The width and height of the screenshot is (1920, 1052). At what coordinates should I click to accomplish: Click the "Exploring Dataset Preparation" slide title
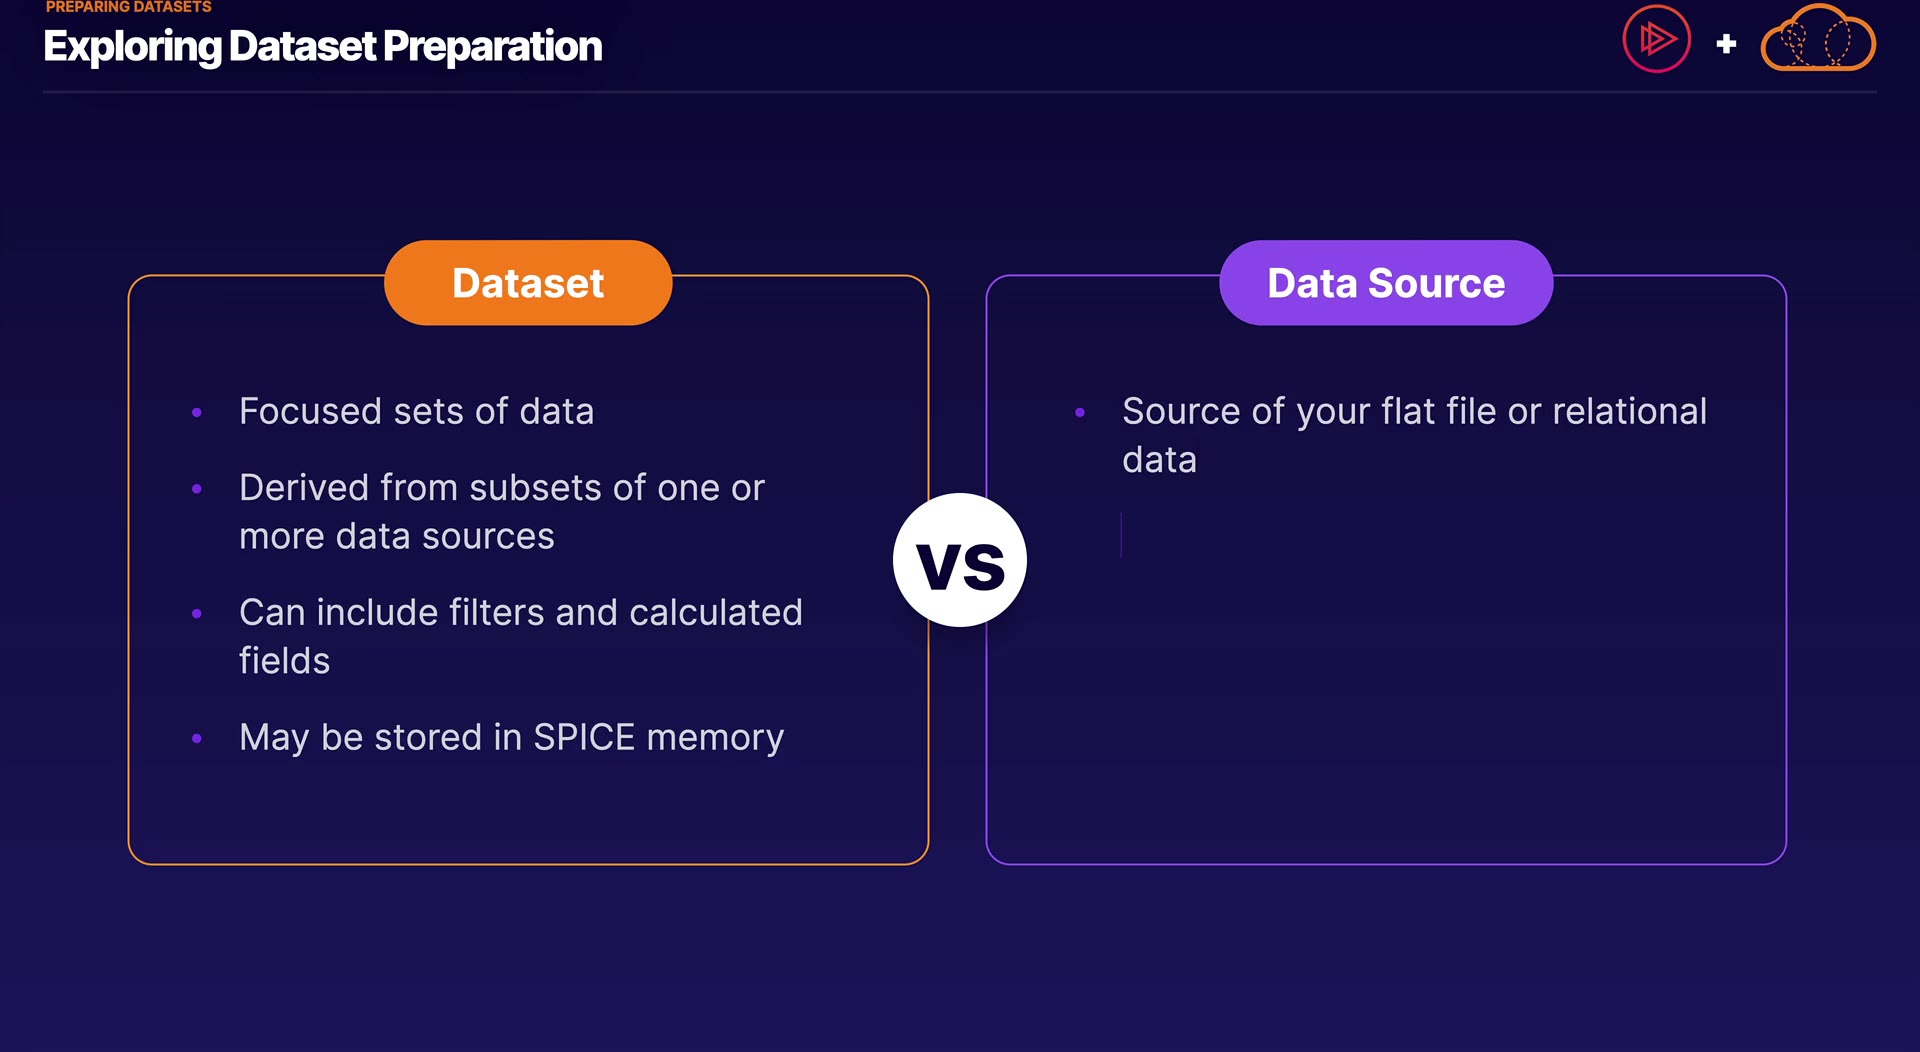(x=323, y=47)
